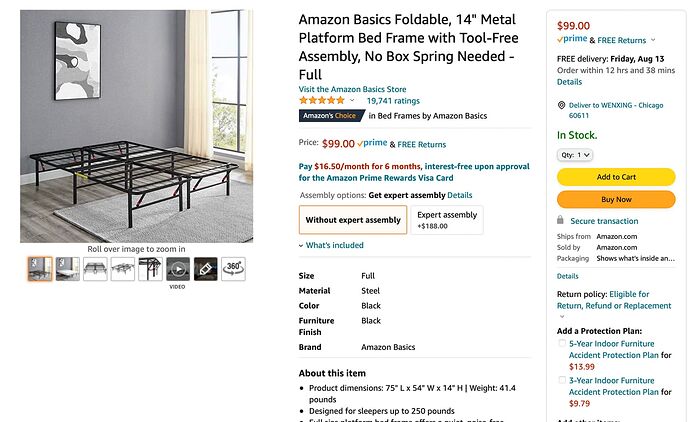The height and width of the screenshot is (422, 690).
Task: Select Without expert assembly option
Action: pyautogui.click(x=353, y=219)
